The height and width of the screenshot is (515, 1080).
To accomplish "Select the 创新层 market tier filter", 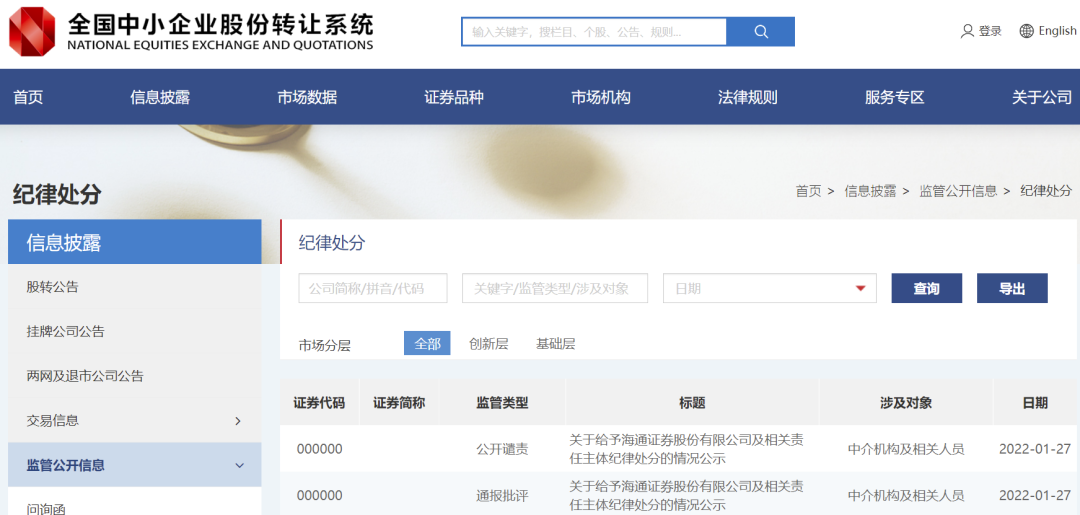I will 488,344.
